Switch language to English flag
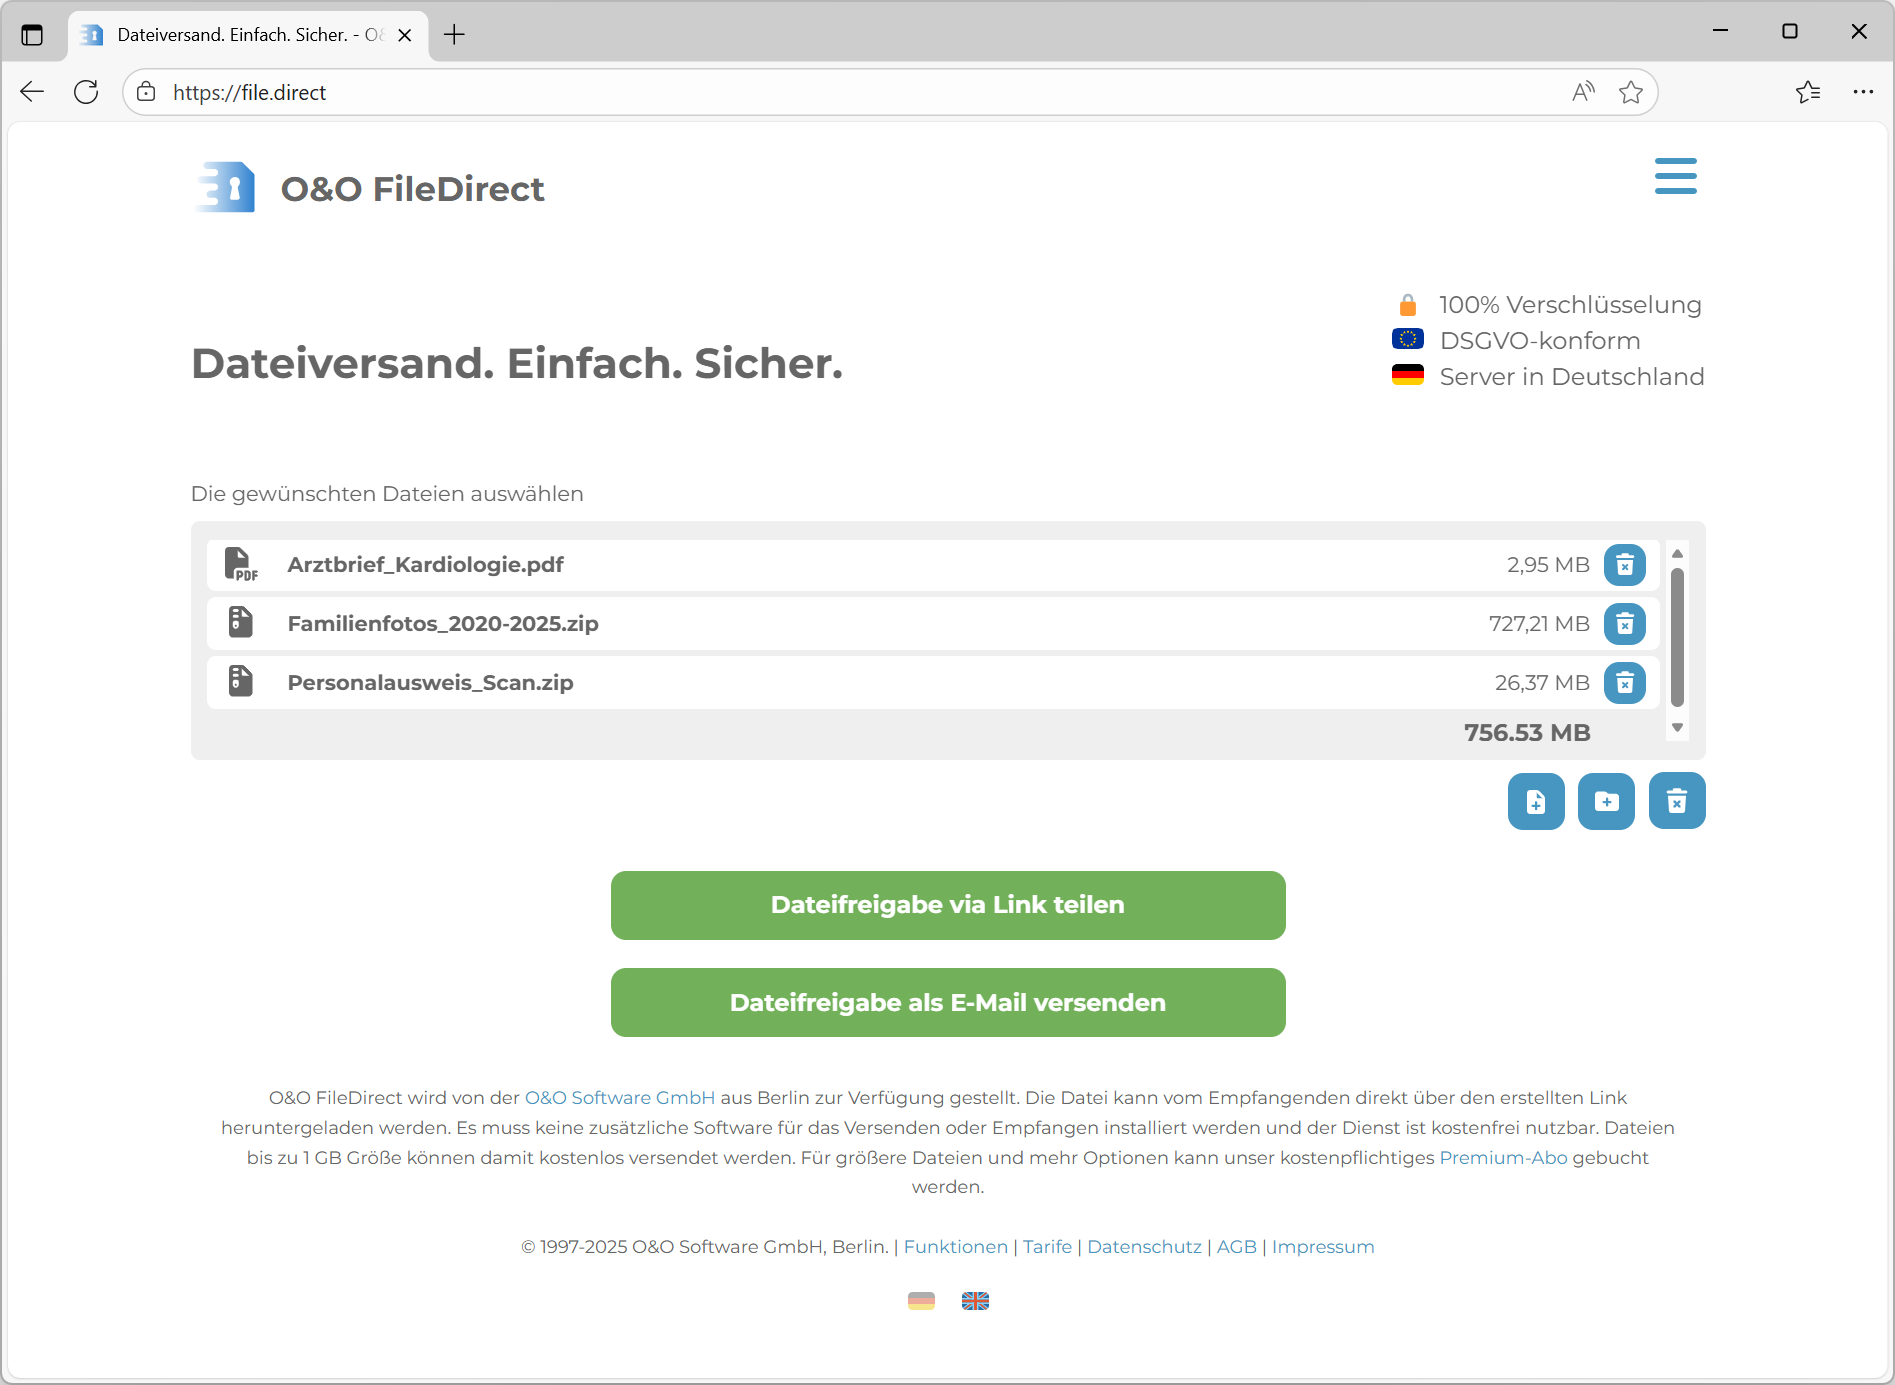The width and height of the screenshot is (1895, 1385). [975, 1300]
